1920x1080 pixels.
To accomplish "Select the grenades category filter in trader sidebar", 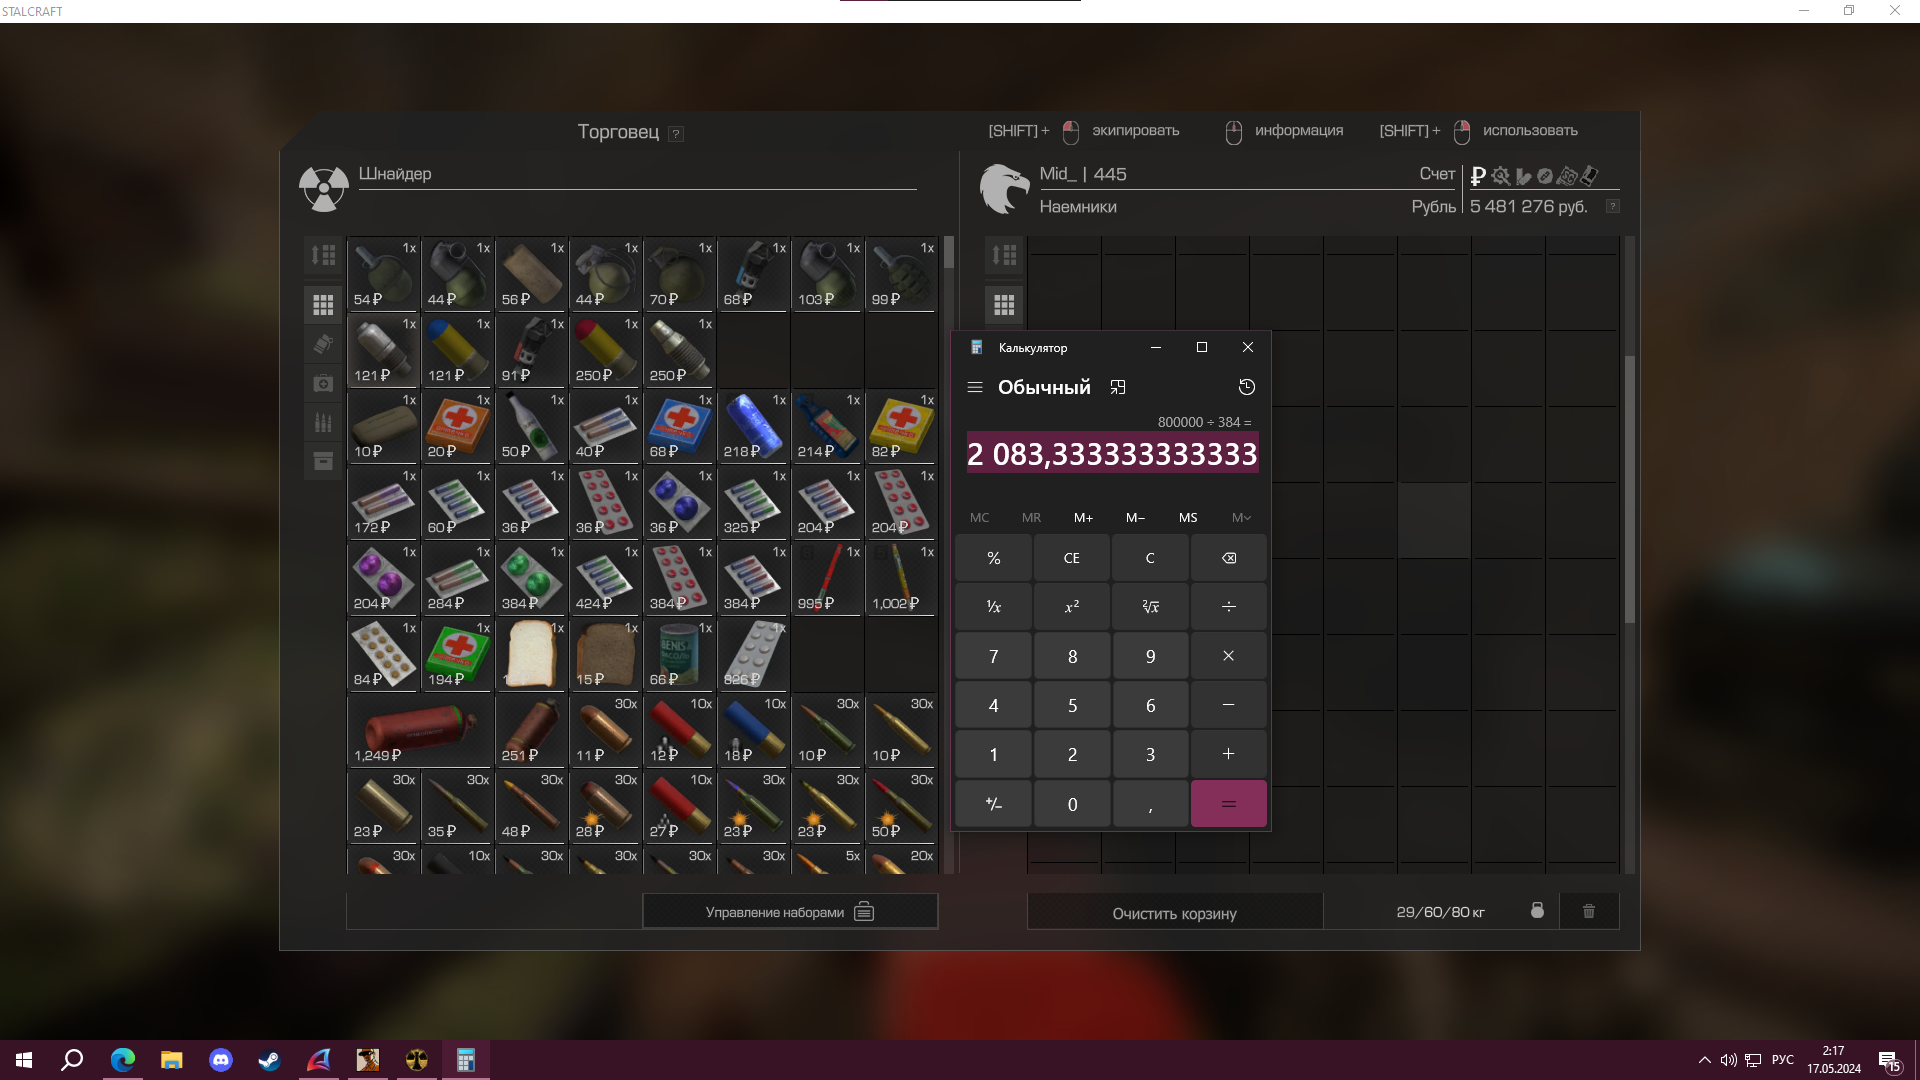I will click(323, 344).
